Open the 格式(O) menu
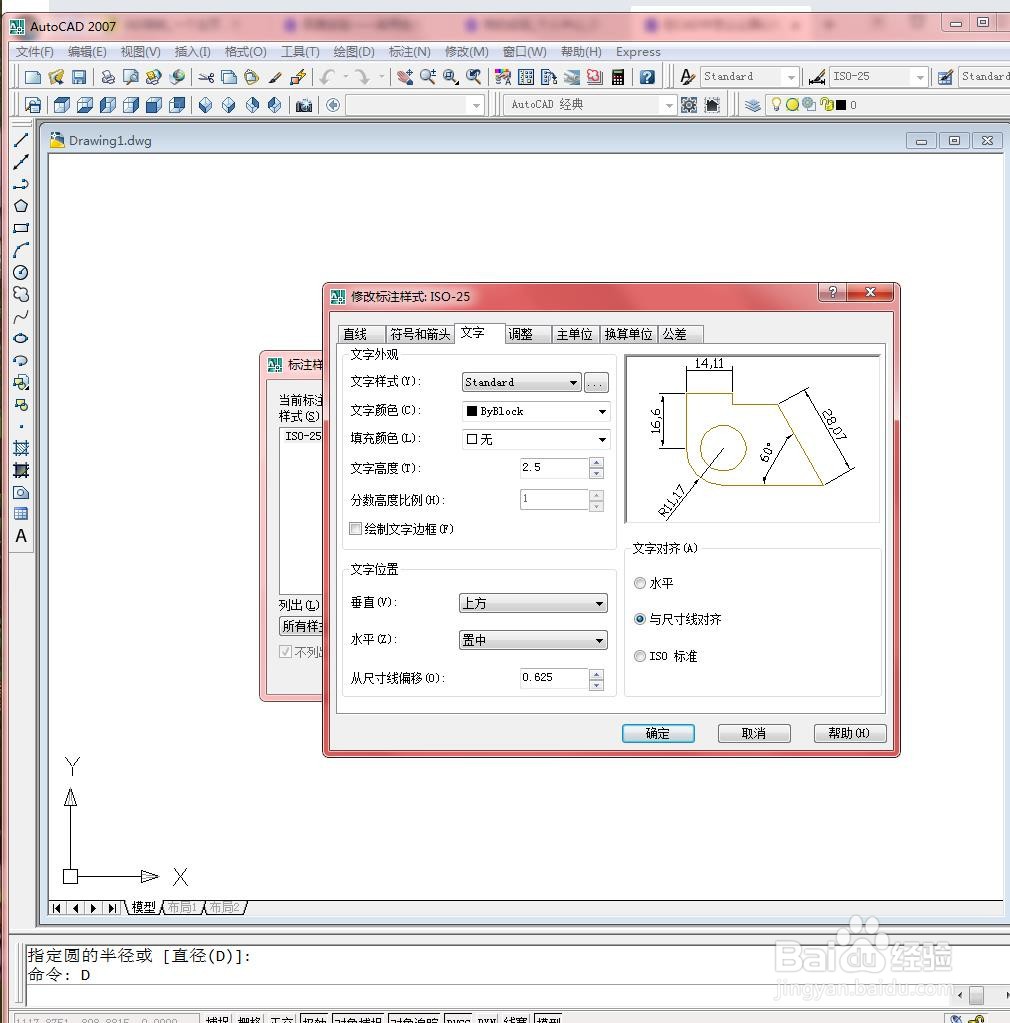 coord(245,52)
